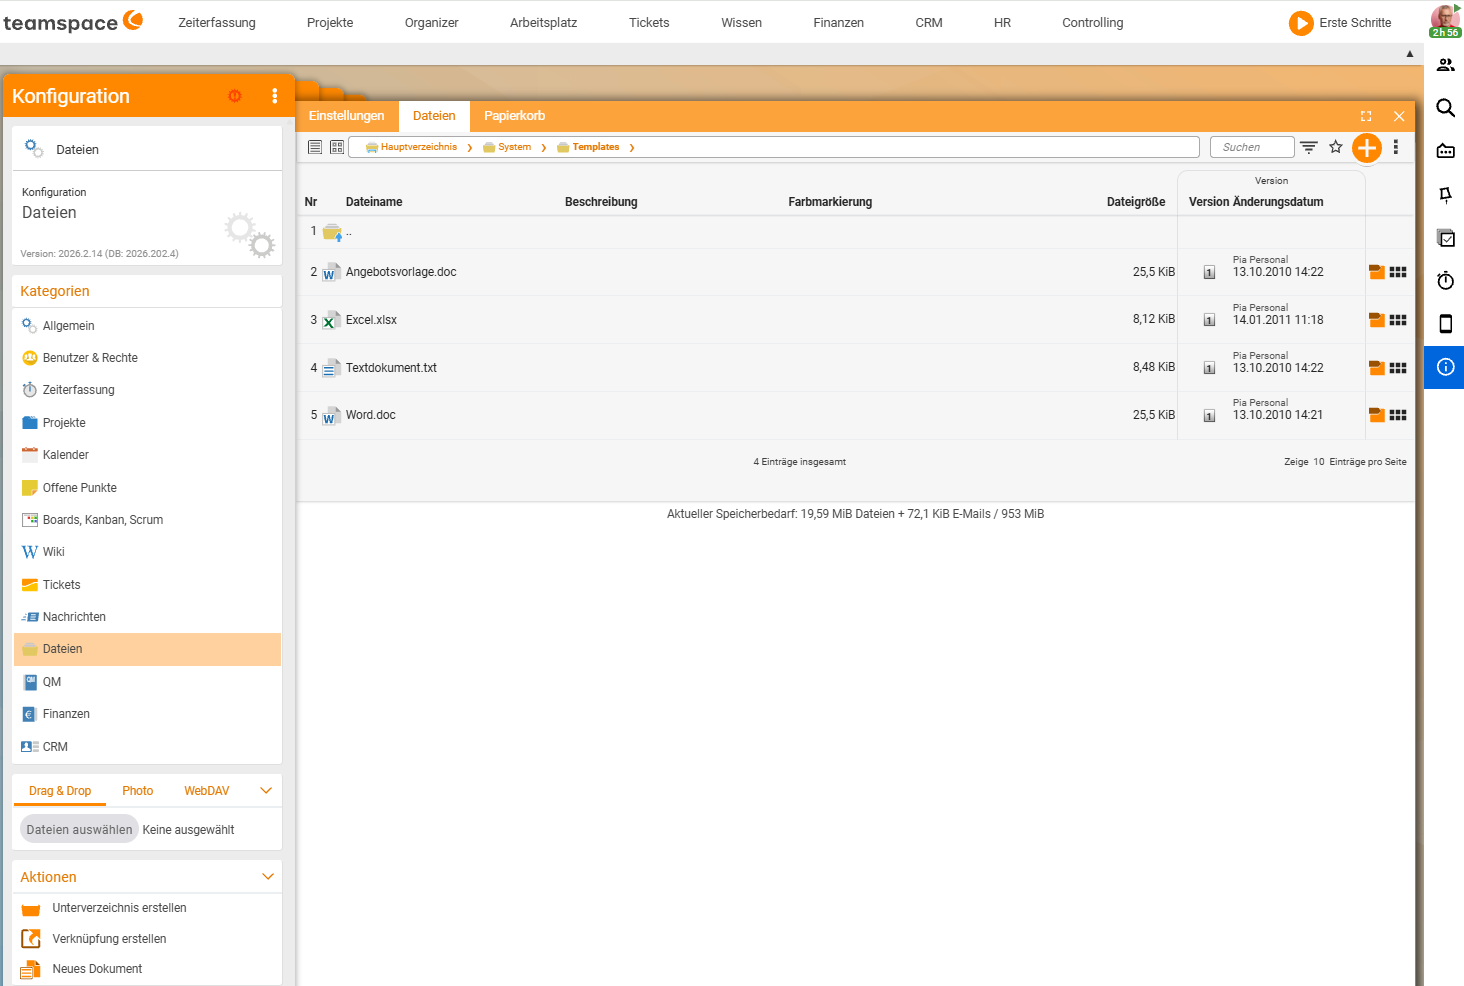Sort by Dateigröße column header
Image resolution: width=1464 pixels, height=986 pixels.
tap(1136, 202)
